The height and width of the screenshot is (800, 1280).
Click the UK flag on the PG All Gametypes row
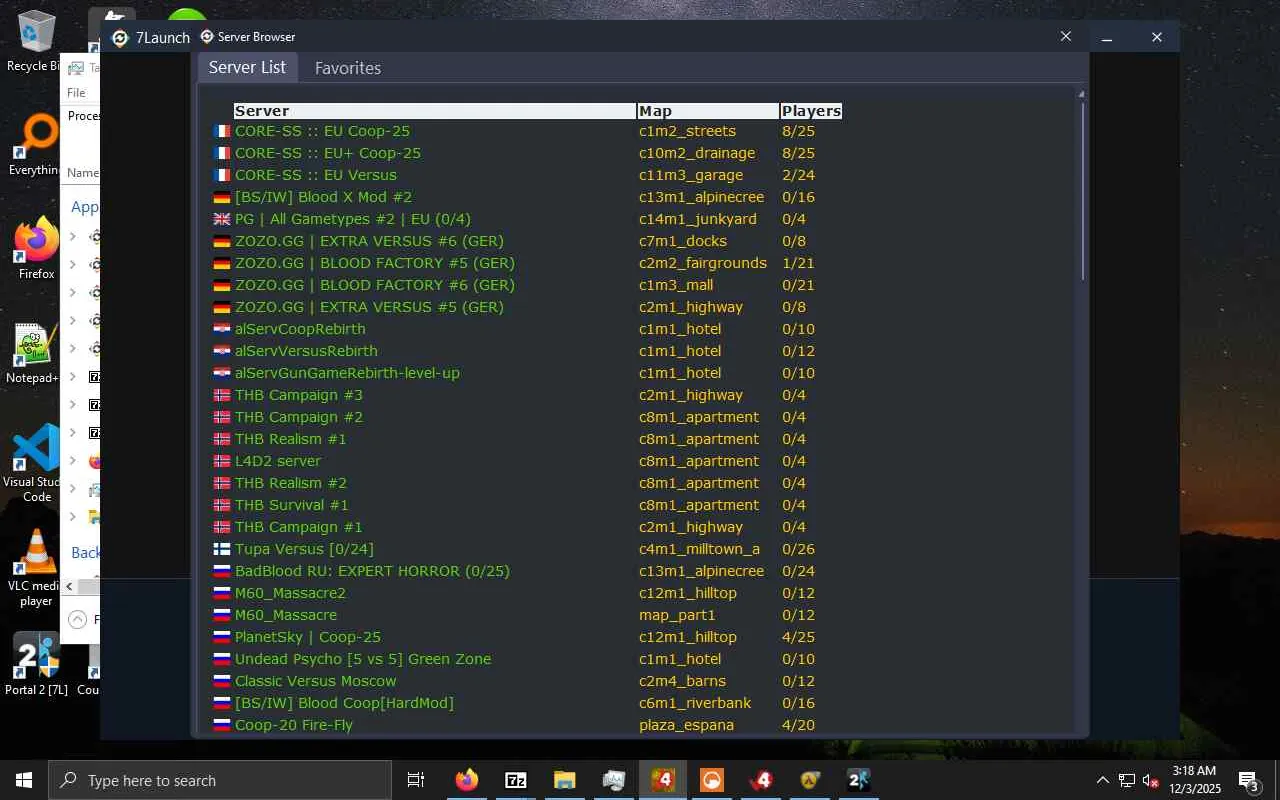(x=222, y=219)
